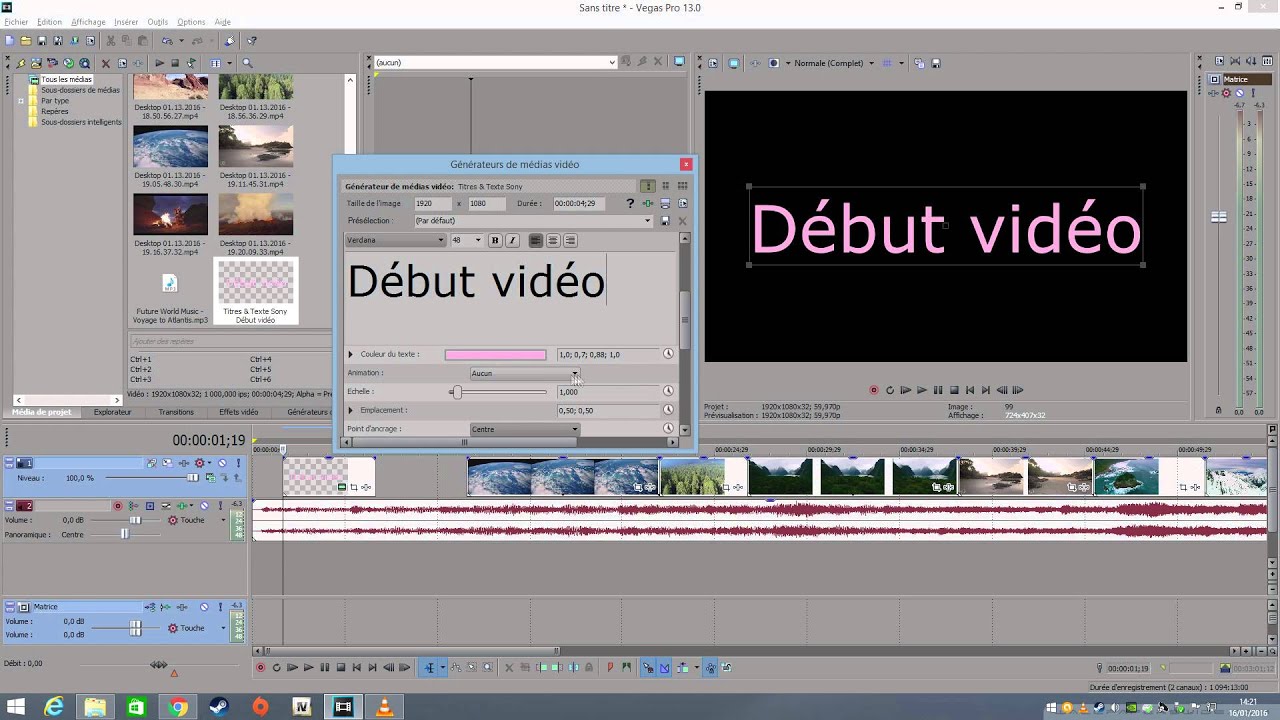Switch to the Explorateur tab
Viewport: 1280px width, 720px height.
coord(113,412)
